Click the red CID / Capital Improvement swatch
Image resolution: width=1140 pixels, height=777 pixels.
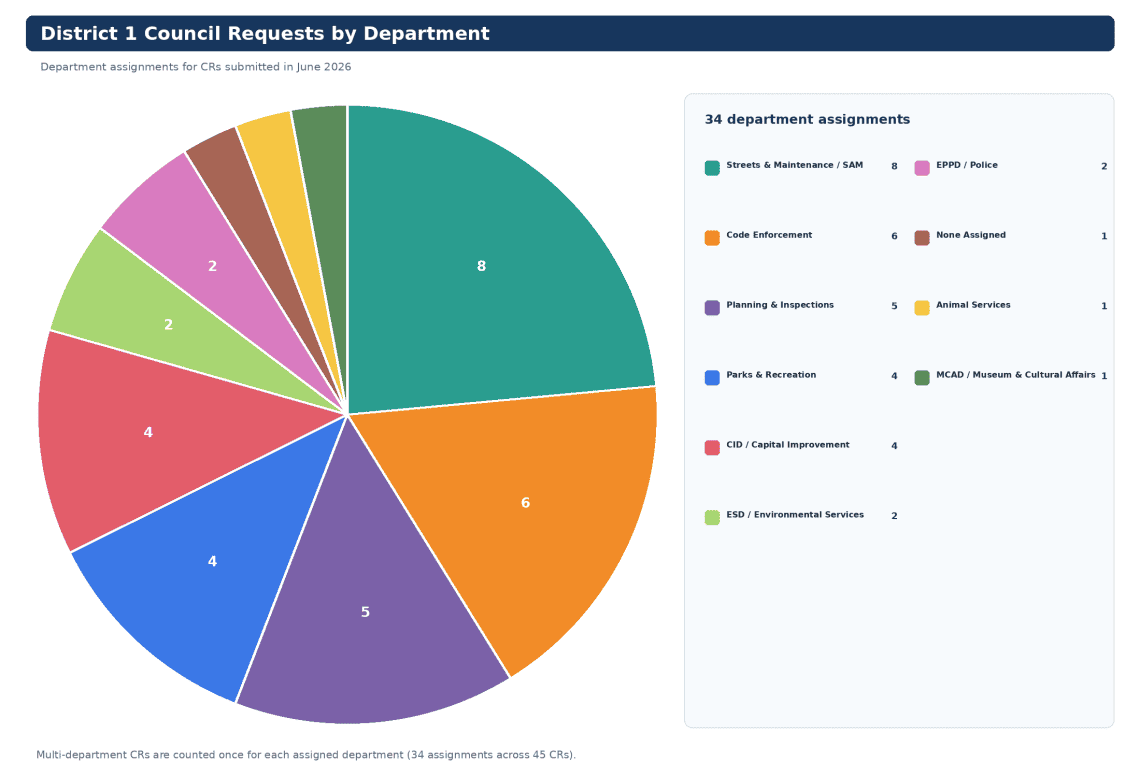click(x=712, y=447)
